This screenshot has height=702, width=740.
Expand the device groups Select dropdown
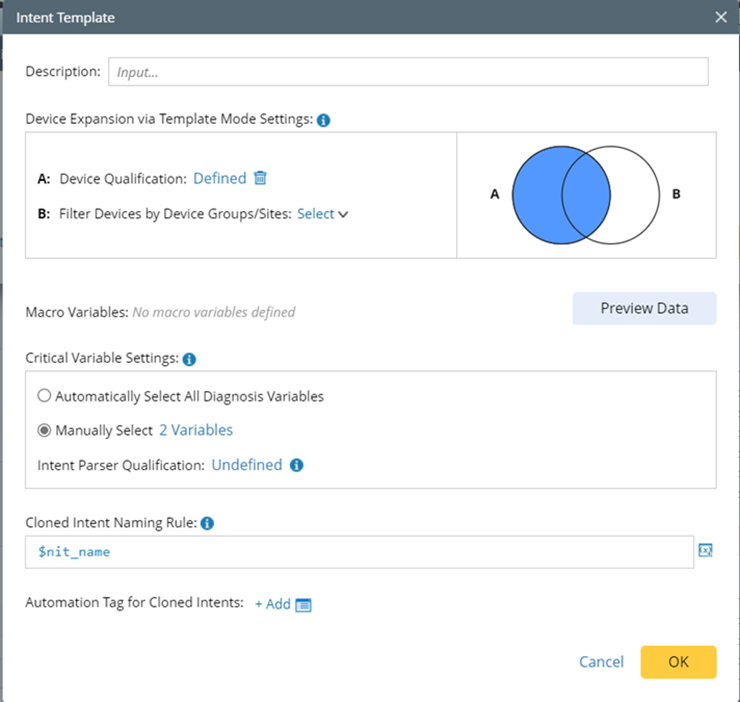[322, 213]
